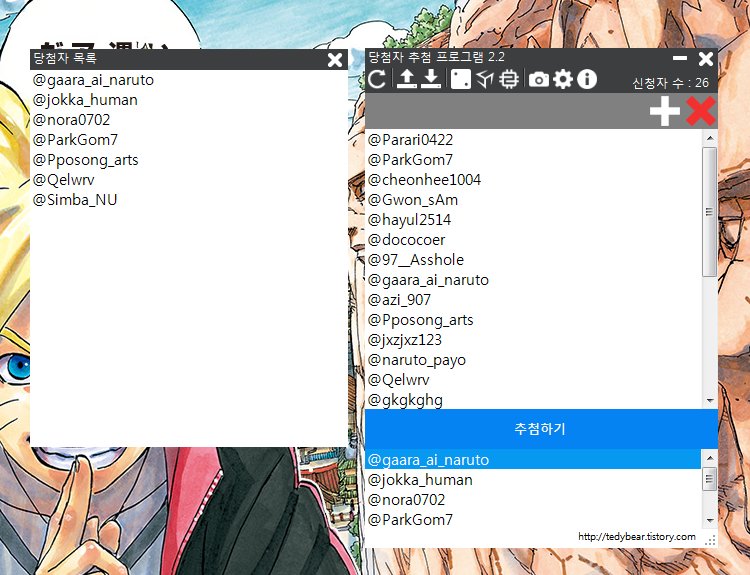
Task: Click the applicant list scrollbar thumb
Action: 709,211
